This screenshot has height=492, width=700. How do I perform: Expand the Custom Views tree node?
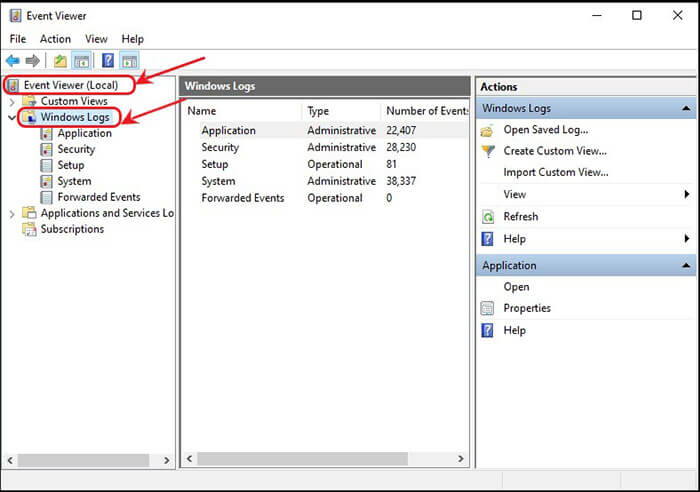click(12, 102)
